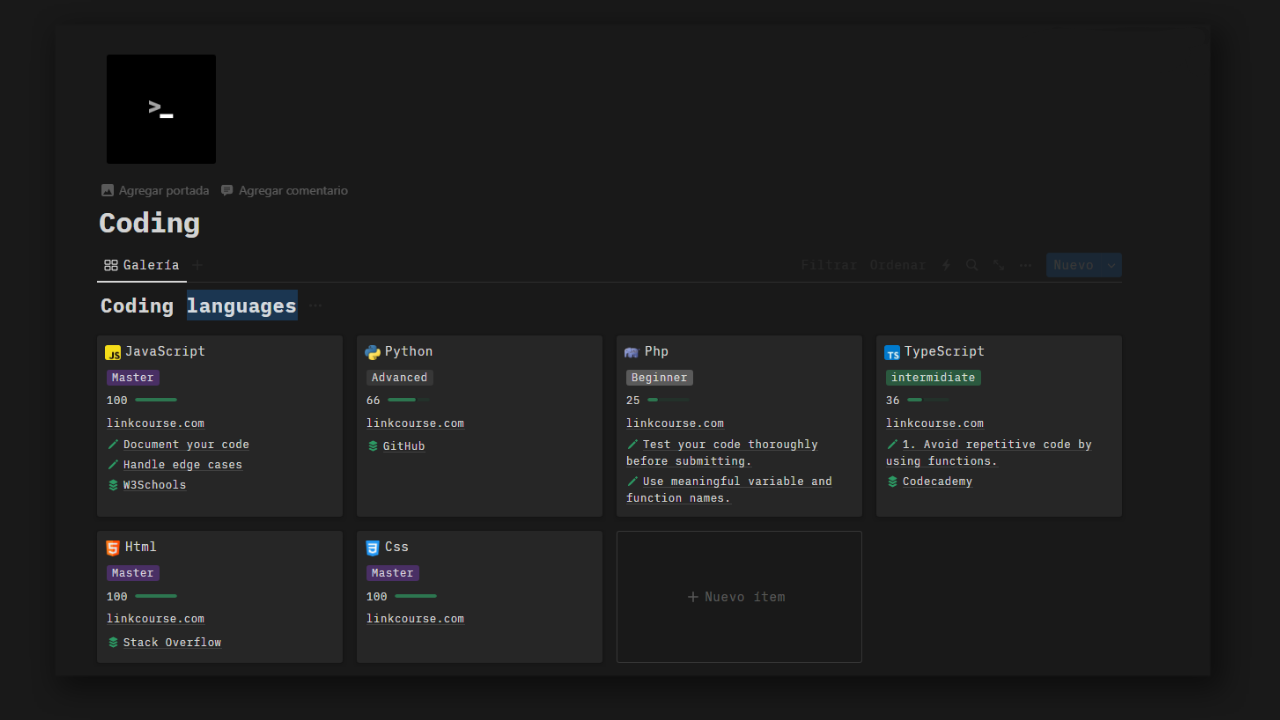The width and height of the screenshot is (1280, 720).
Task: Click the Html5 shield icon
Action: click(113, 548)
